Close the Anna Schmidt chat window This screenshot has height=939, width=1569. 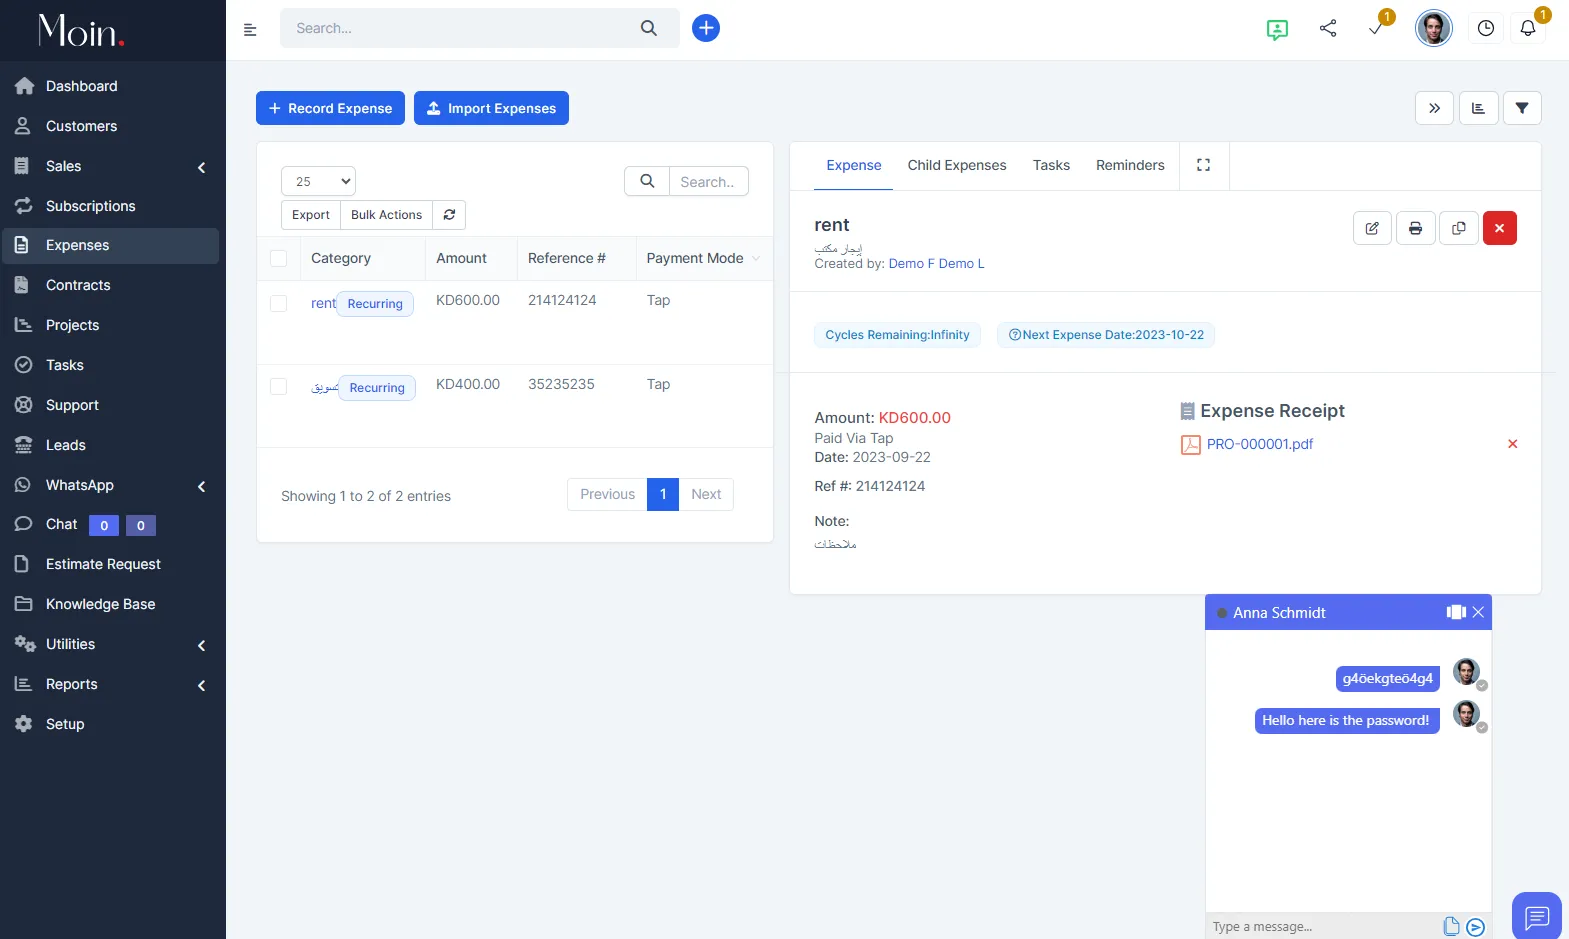(x=1478, y=612)
